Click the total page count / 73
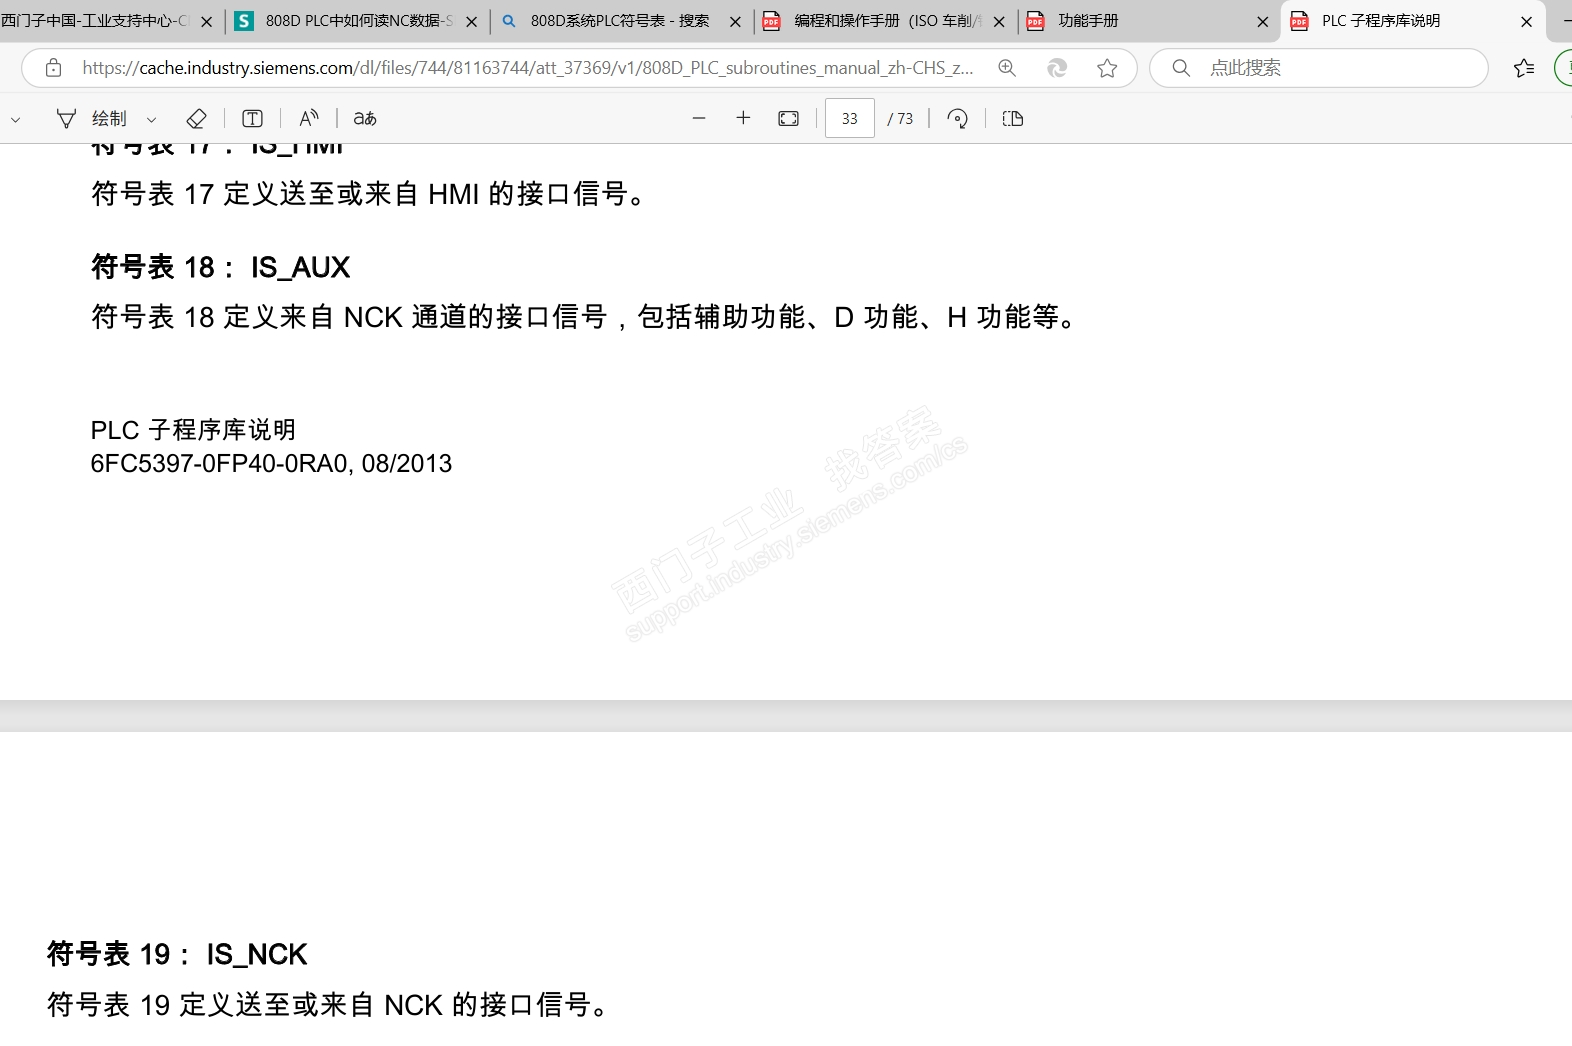The width and height of the screenshot is (1572, 1046). (900, 119)
